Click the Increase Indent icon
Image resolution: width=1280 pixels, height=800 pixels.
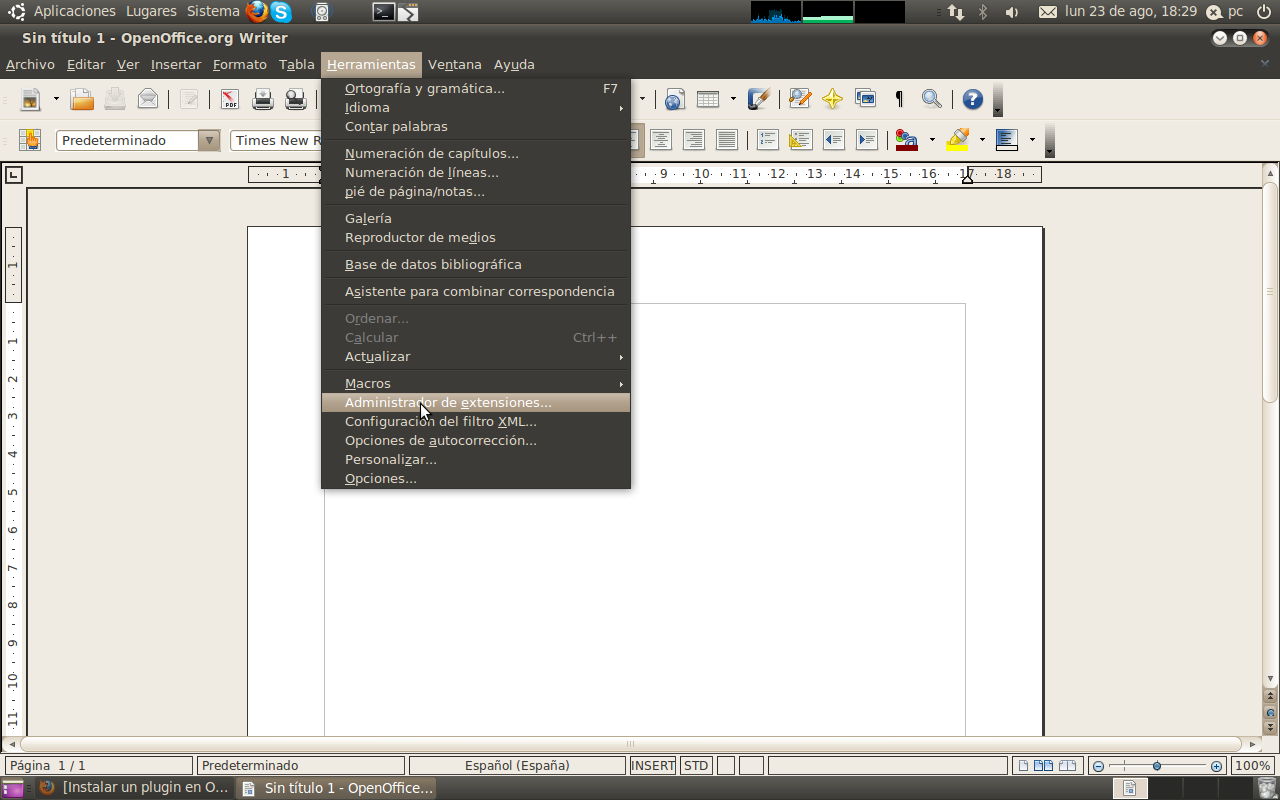pos(867,140)
